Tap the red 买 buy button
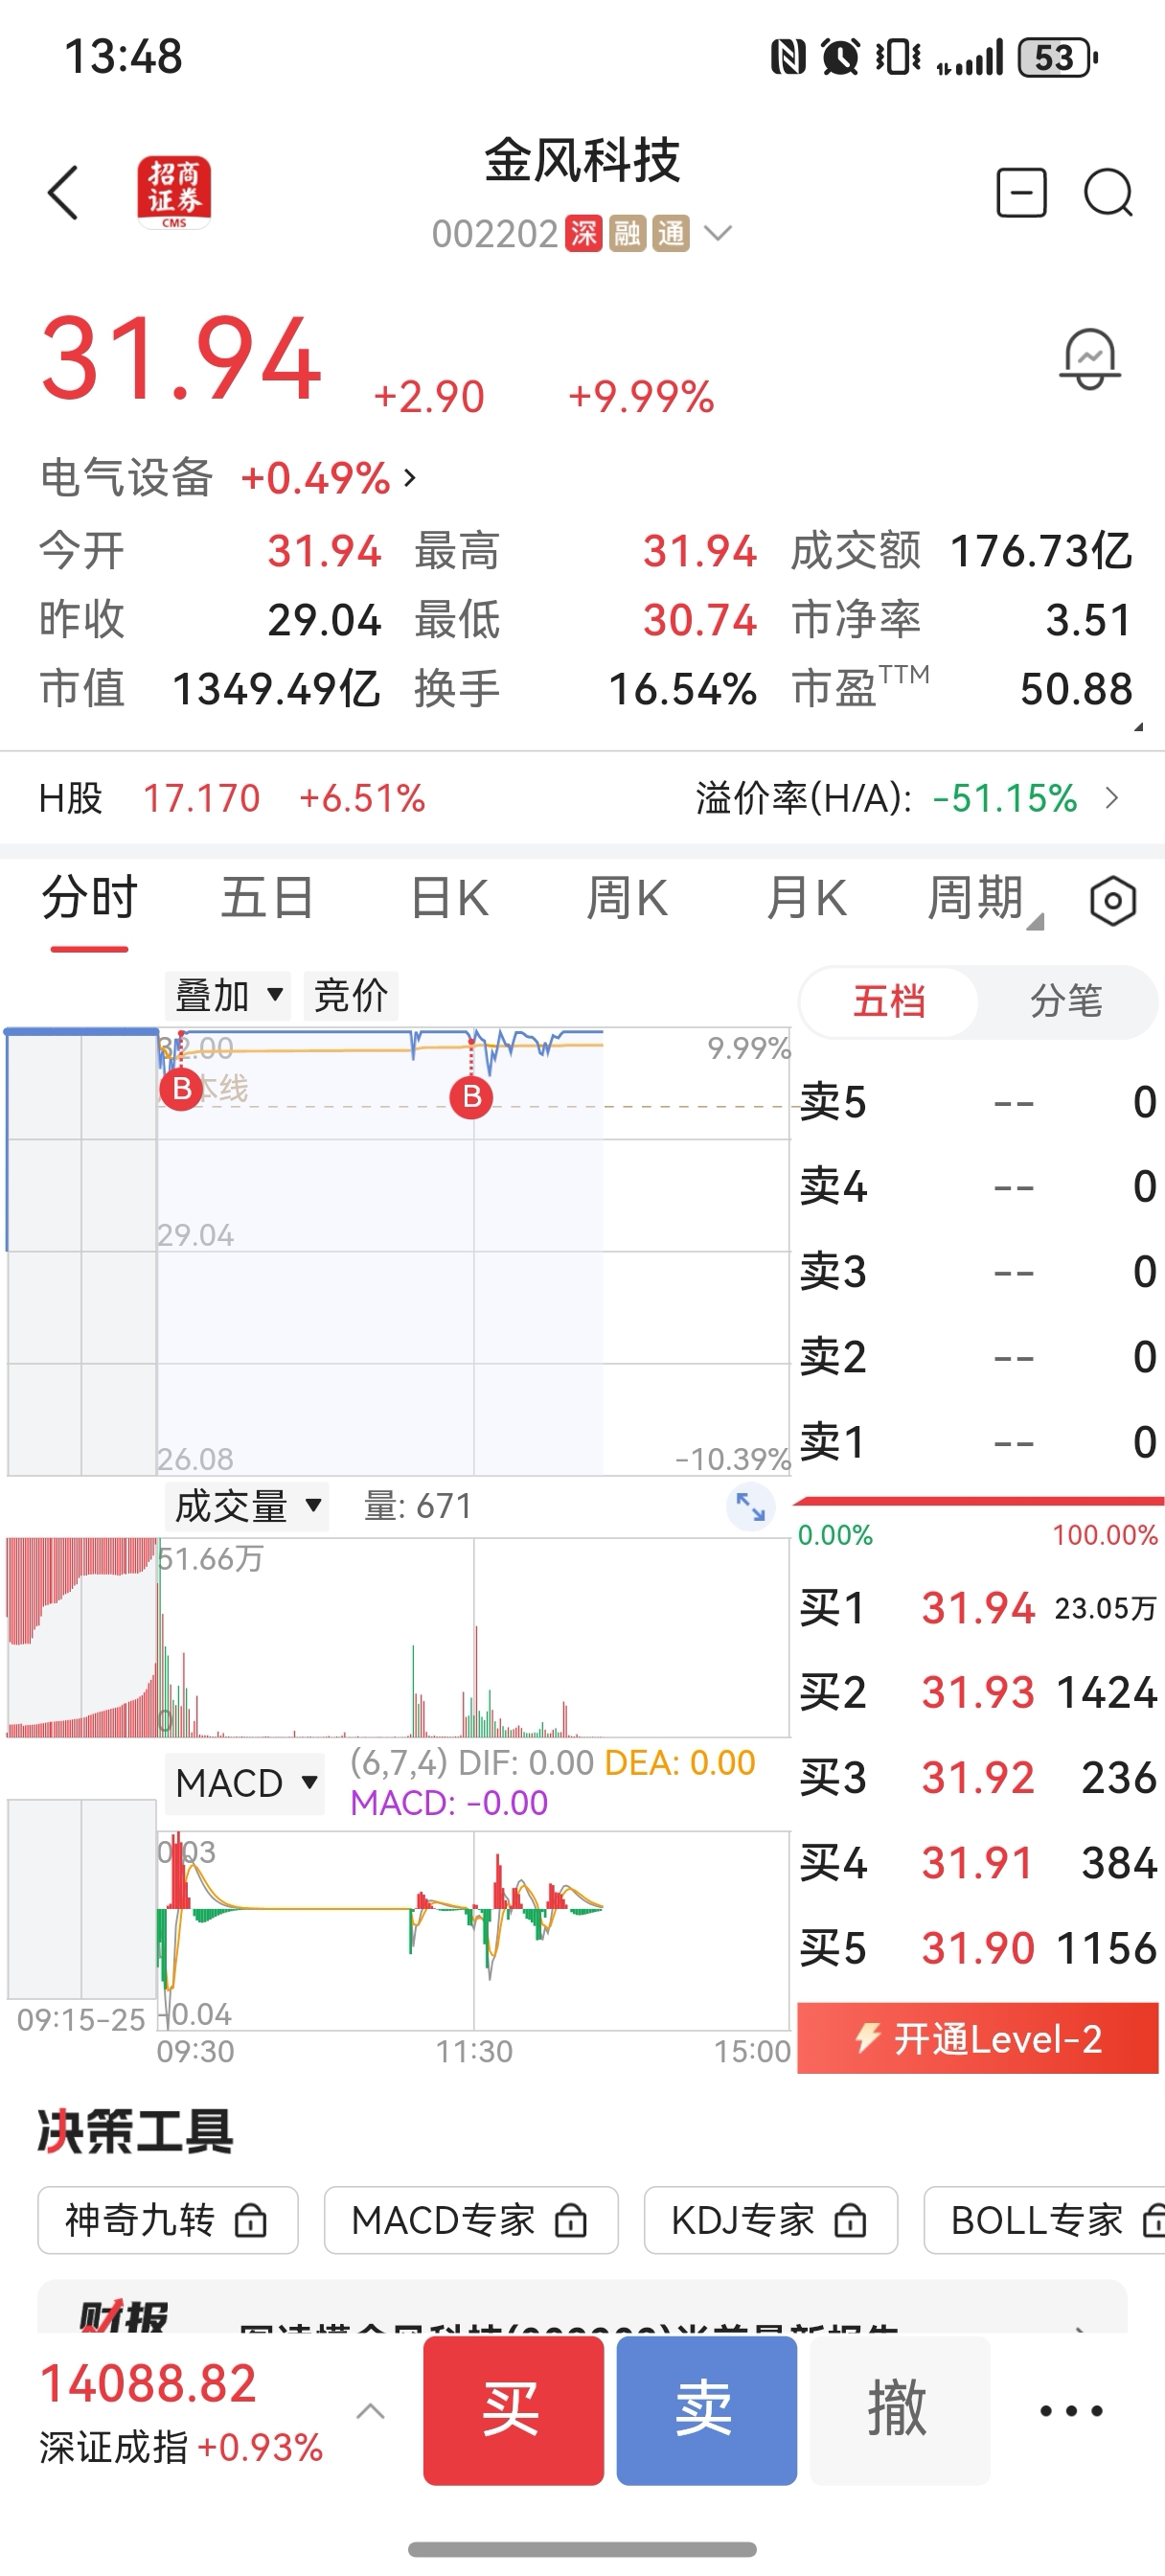The height and width of the screenshot is (2576, 1165). (x=513, y=2410)
